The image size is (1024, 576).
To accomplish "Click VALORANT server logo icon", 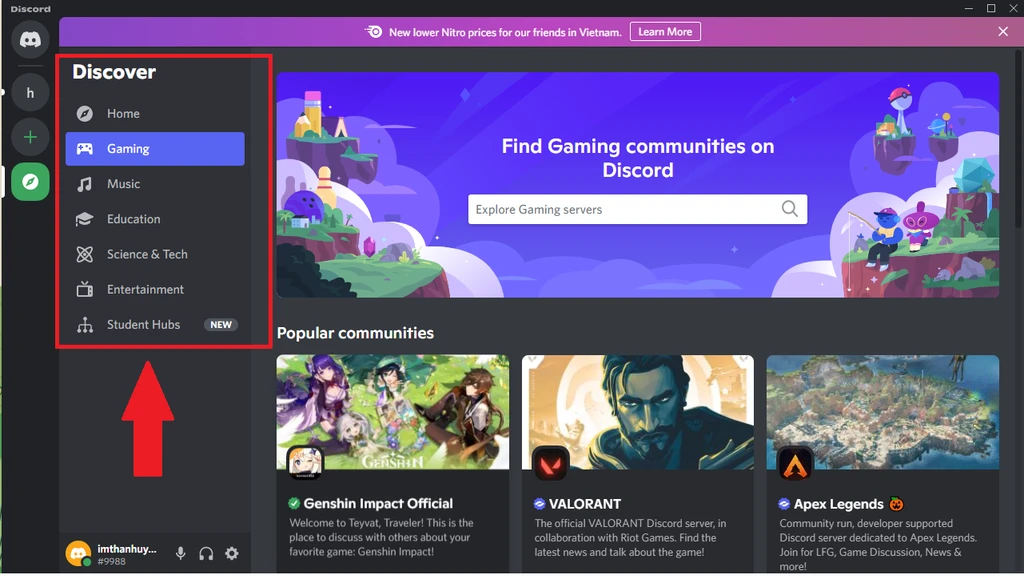I will point(550,464).
